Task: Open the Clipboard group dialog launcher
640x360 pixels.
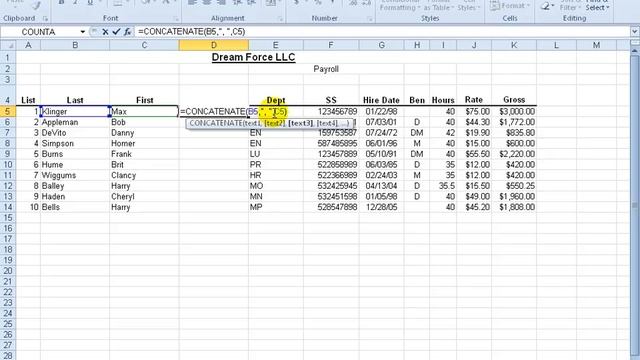Action: (x=45, y=19)
